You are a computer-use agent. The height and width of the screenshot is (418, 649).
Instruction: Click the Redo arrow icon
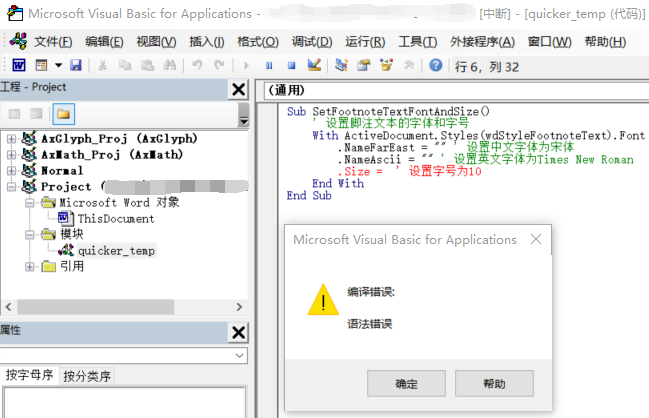point(219,65)
